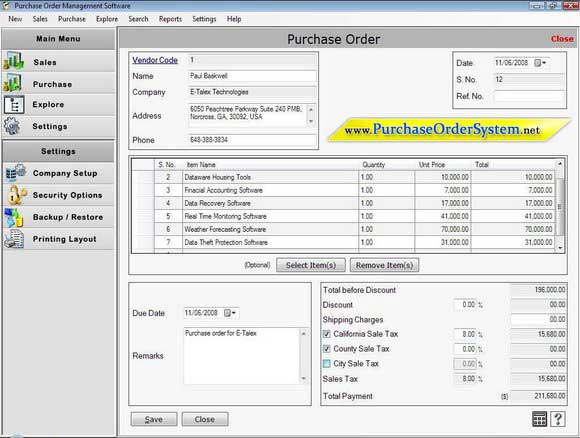Toggle the County Sale Tax checkbox

[x=327, y=349]
